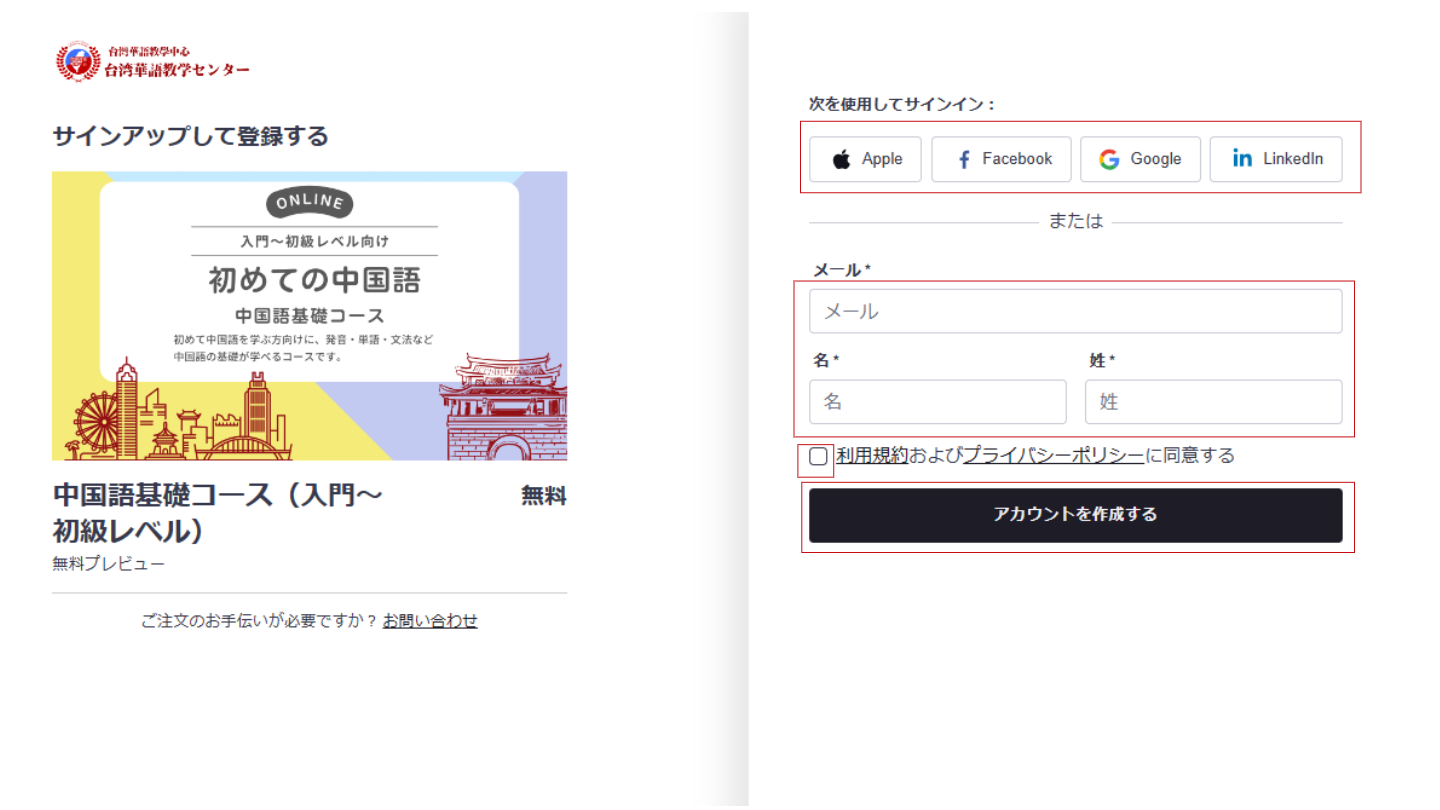The width and height of the screenshot is (1440, 810).
Task: Open the 利用規約 link
Action: (x=871, y=456)
